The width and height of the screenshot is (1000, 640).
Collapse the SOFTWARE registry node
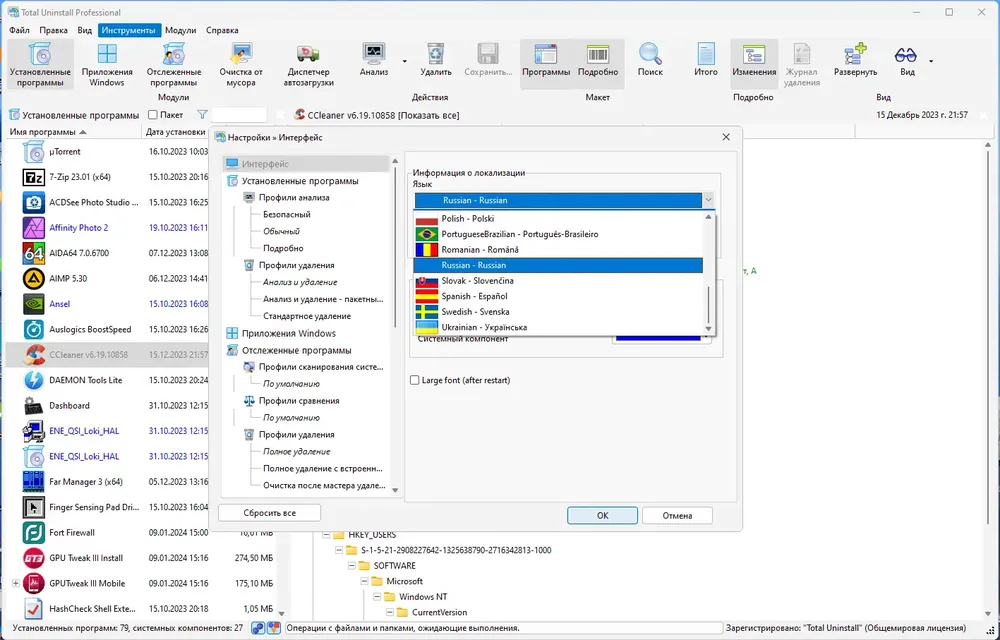(352, 565)
